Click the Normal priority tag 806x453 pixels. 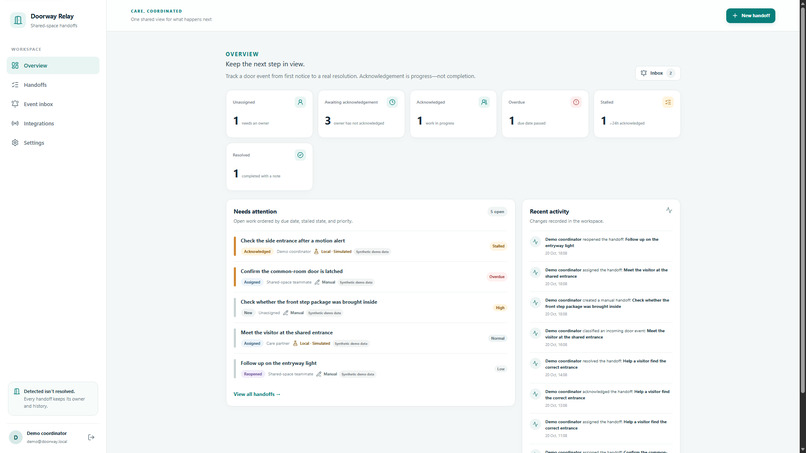tap(498, 338)
